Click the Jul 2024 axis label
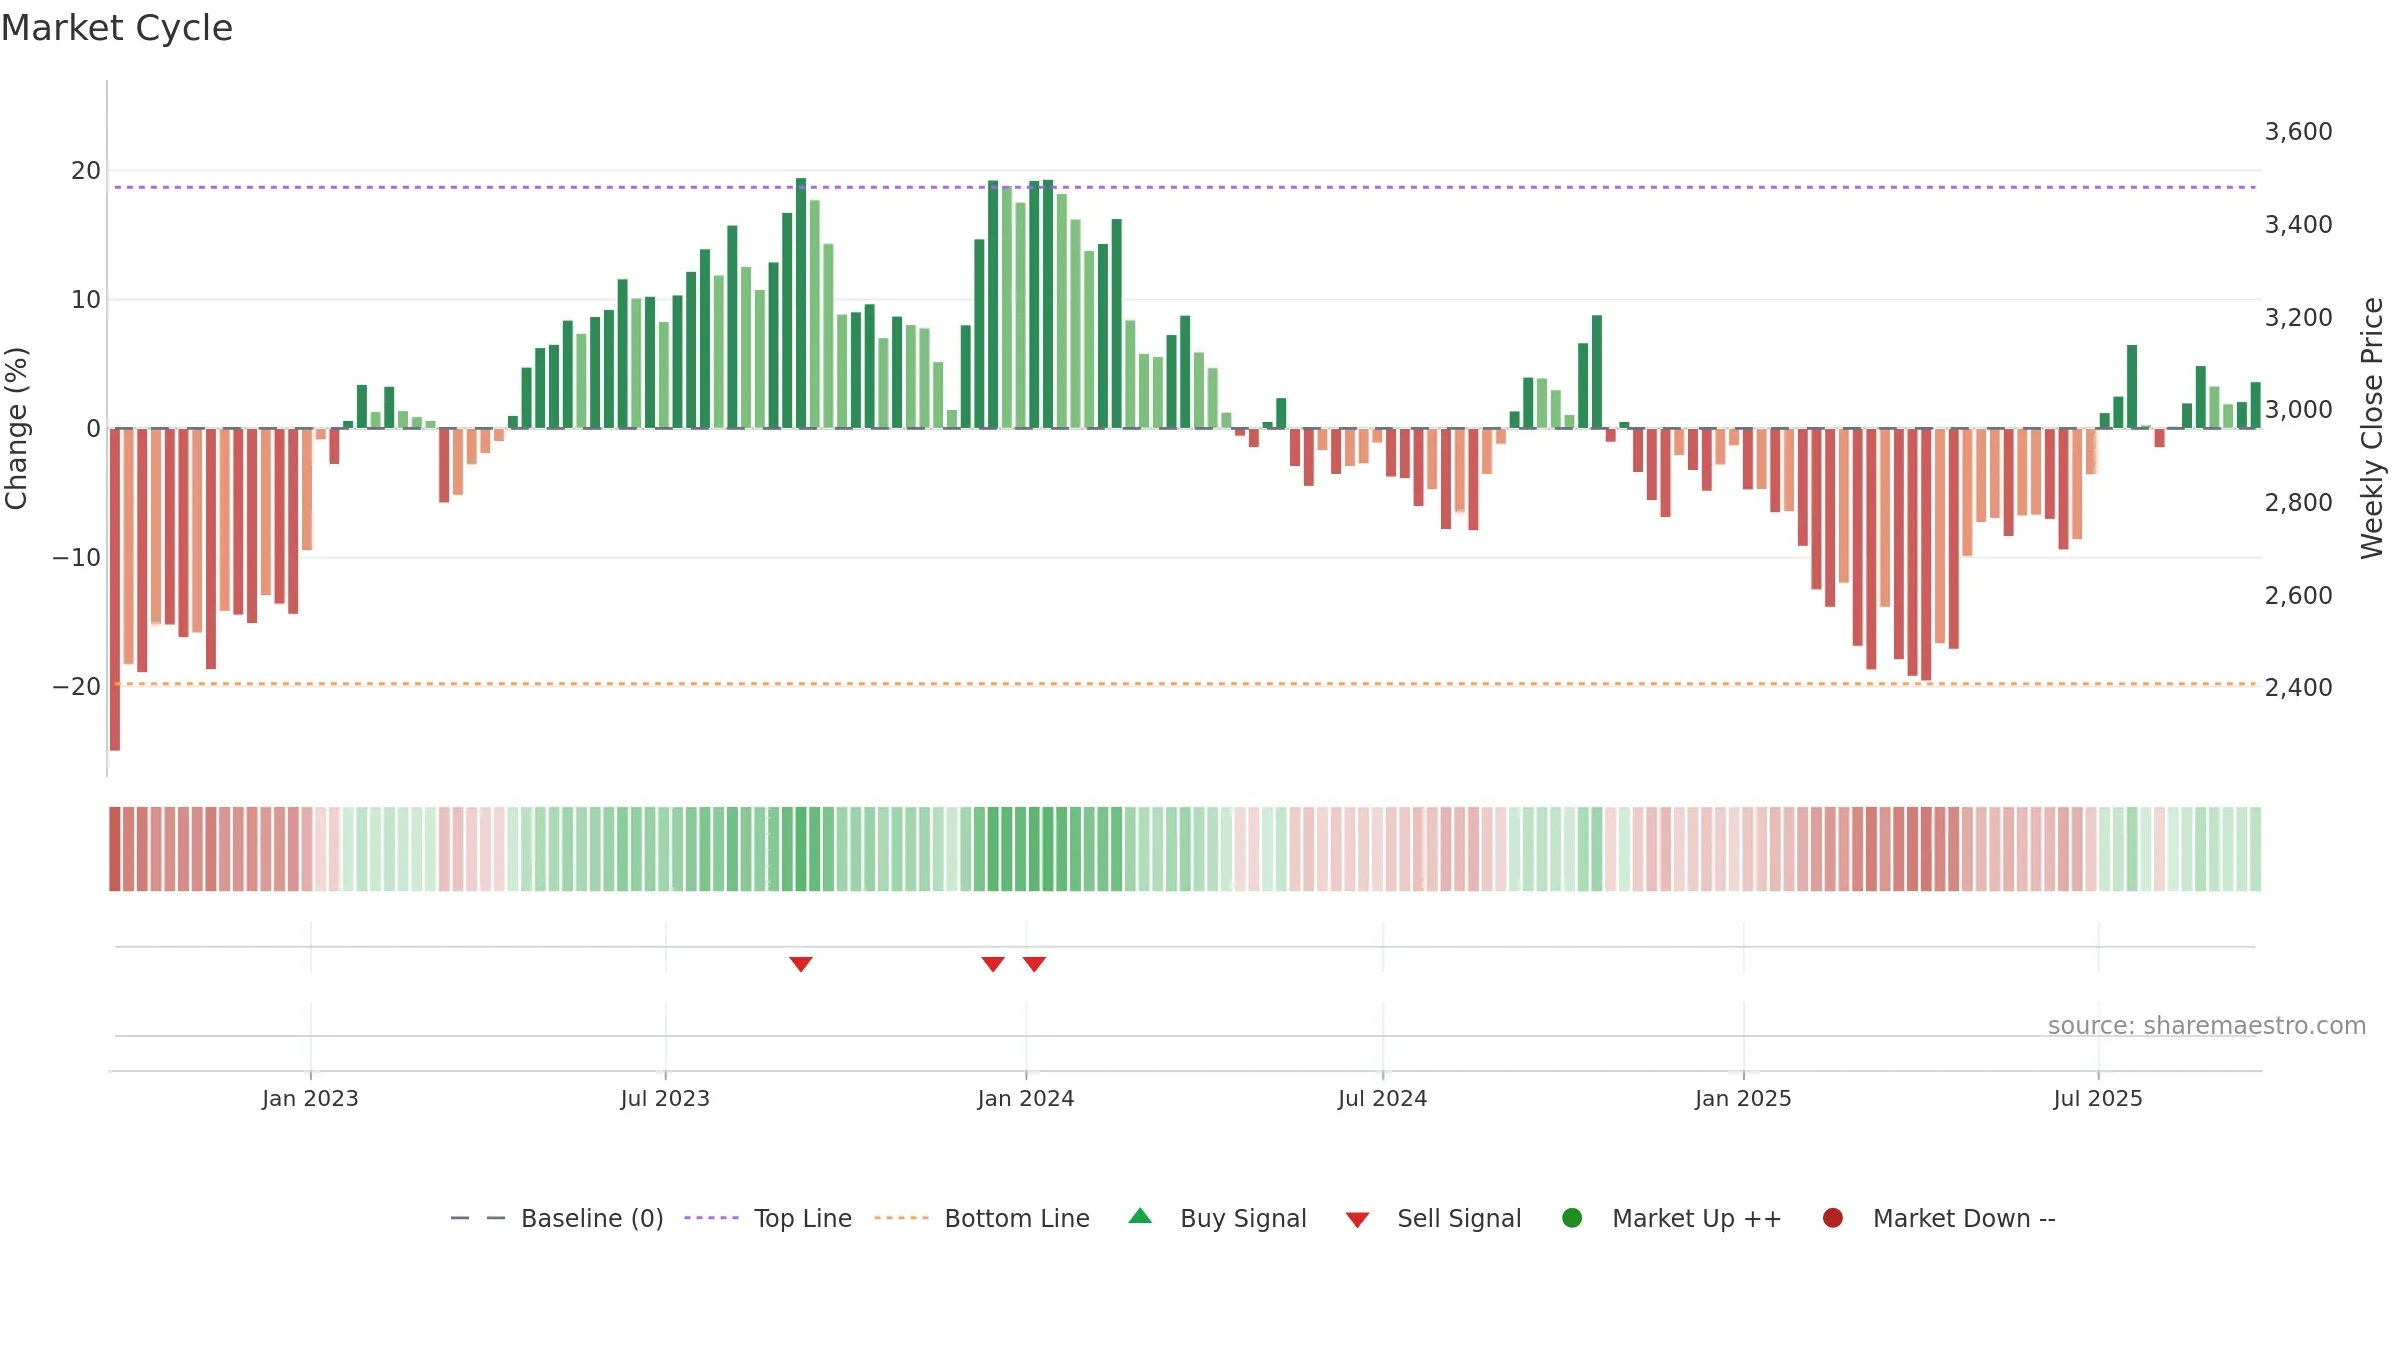Image resolution: width=2400 pixels, height=1350 pixels. point(1383,1099)
